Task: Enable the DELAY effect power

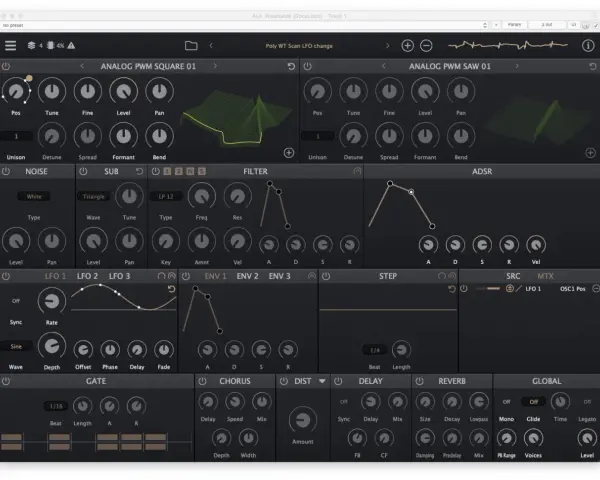Action: [338, 381]
